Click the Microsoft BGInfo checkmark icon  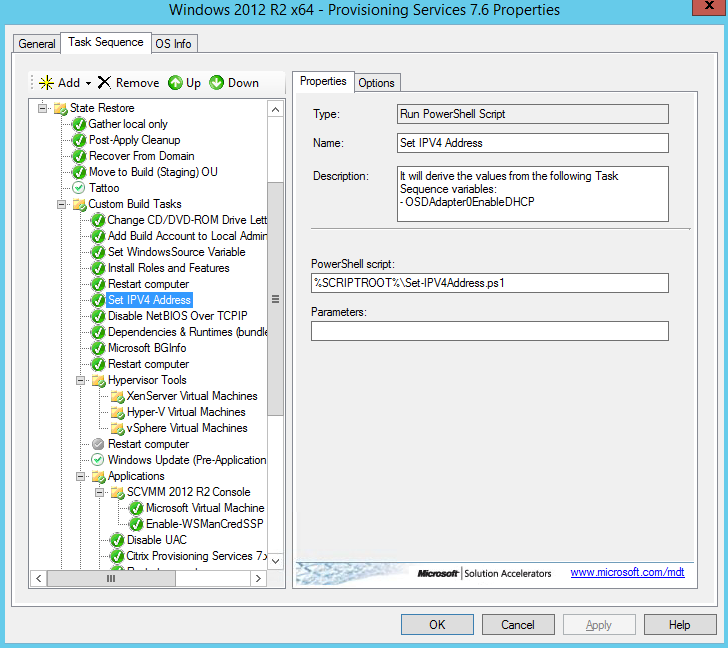tap(98, 348)
